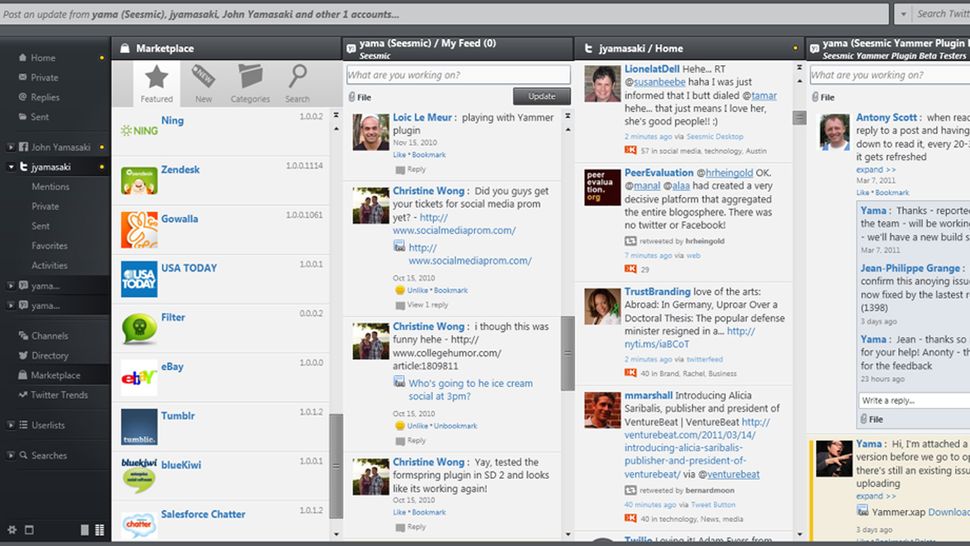
Task: Expand the second yama... Yammer account
Action: coord(11,305)
